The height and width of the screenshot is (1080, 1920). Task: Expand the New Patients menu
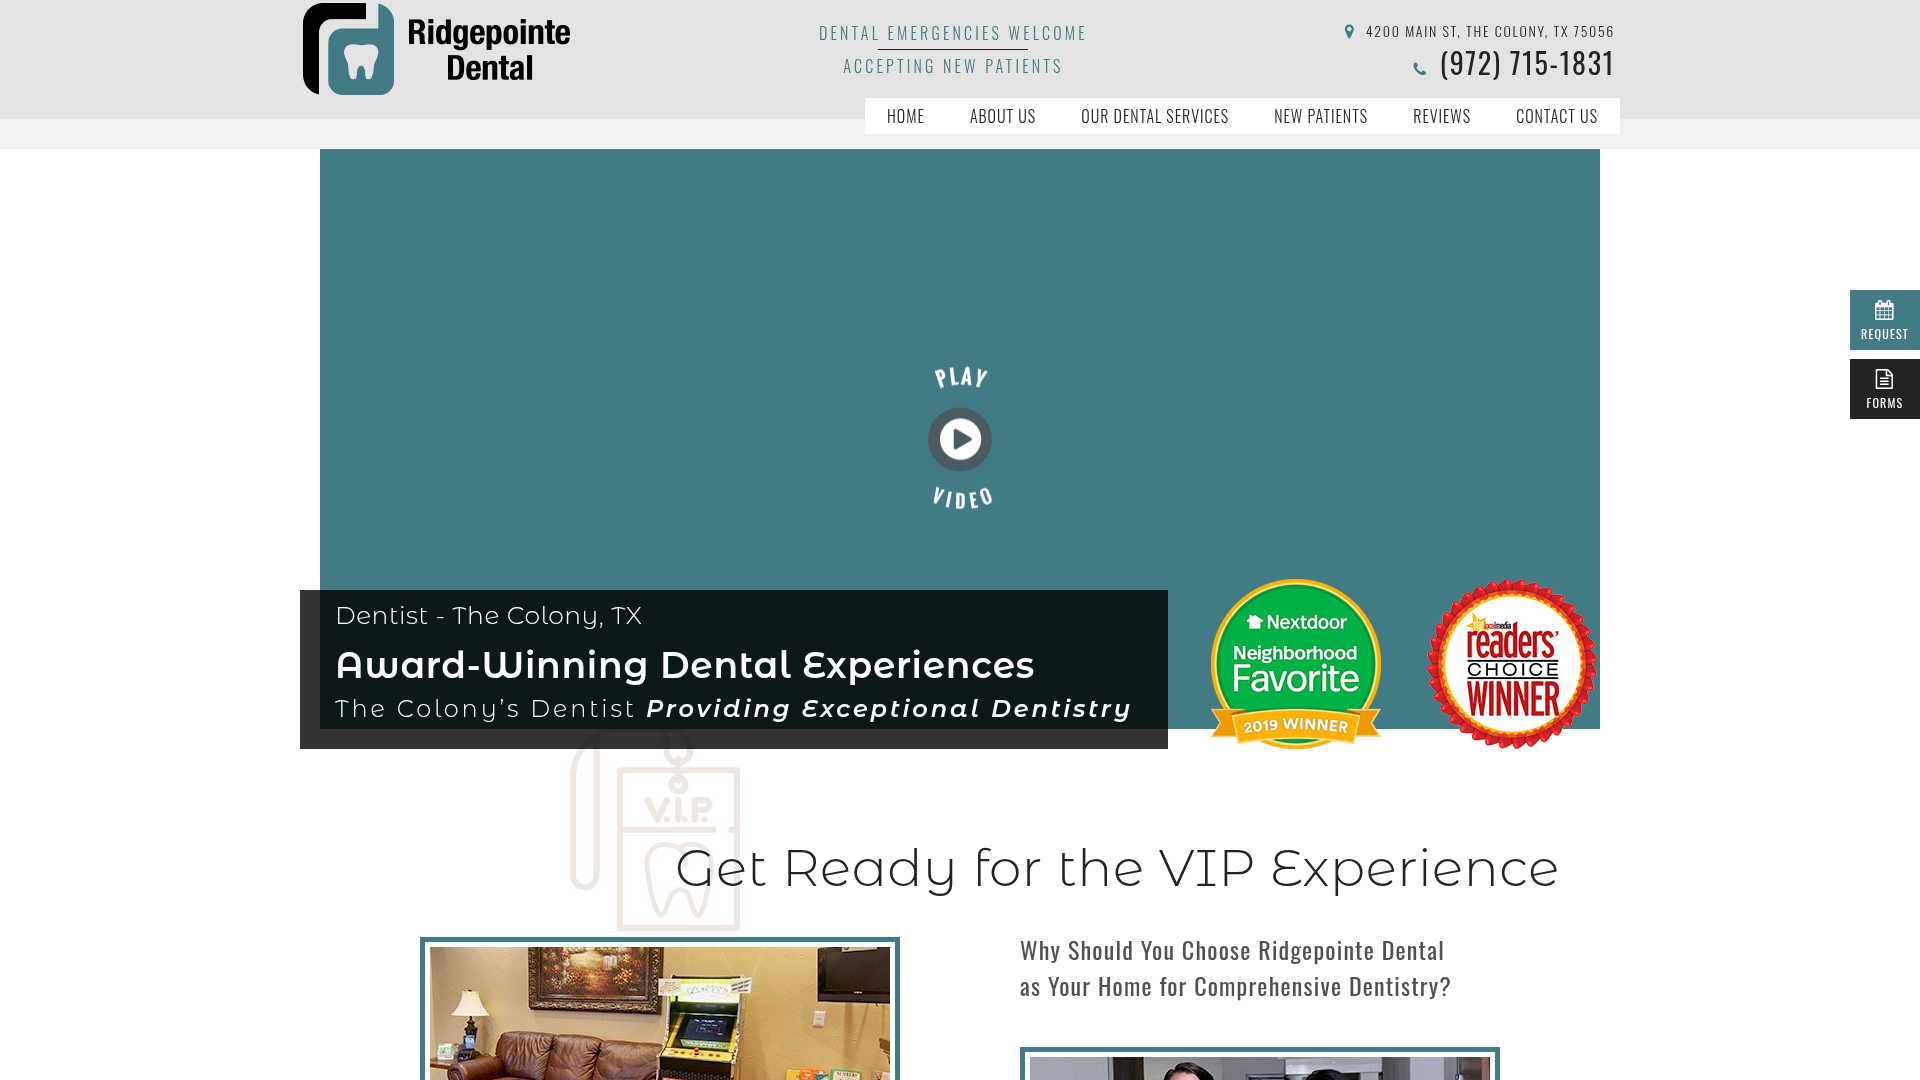[1321, 116]
